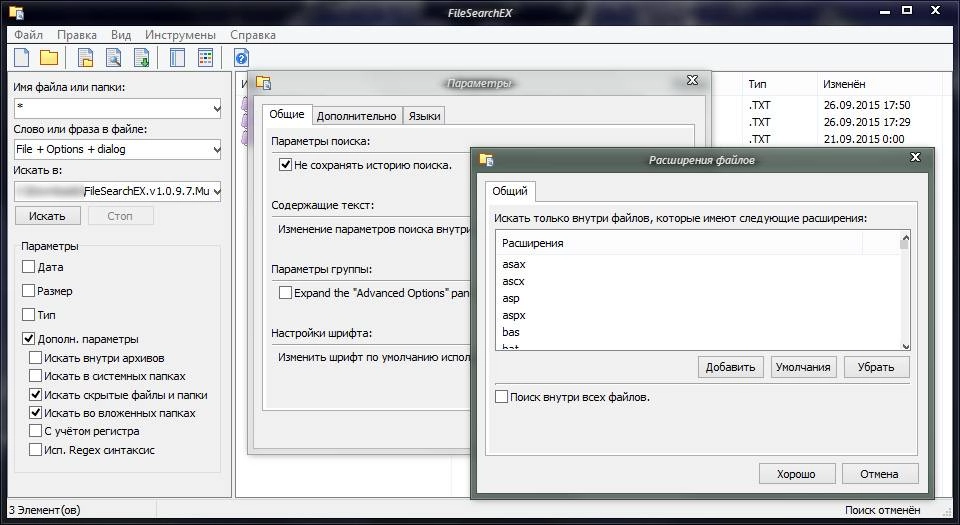Open the file name dropdown arrow
The height and width of the screenshot is (525, 960).
pyautogui.click(x=216, y=109)
